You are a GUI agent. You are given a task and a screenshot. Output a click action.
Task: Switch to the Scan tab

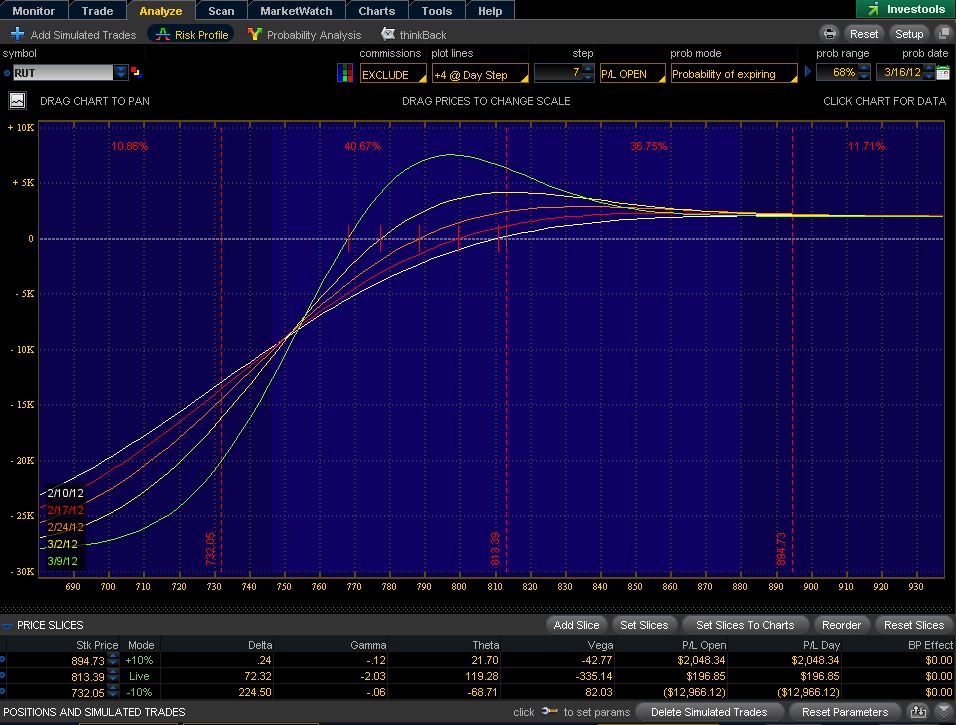coord(221,10)
